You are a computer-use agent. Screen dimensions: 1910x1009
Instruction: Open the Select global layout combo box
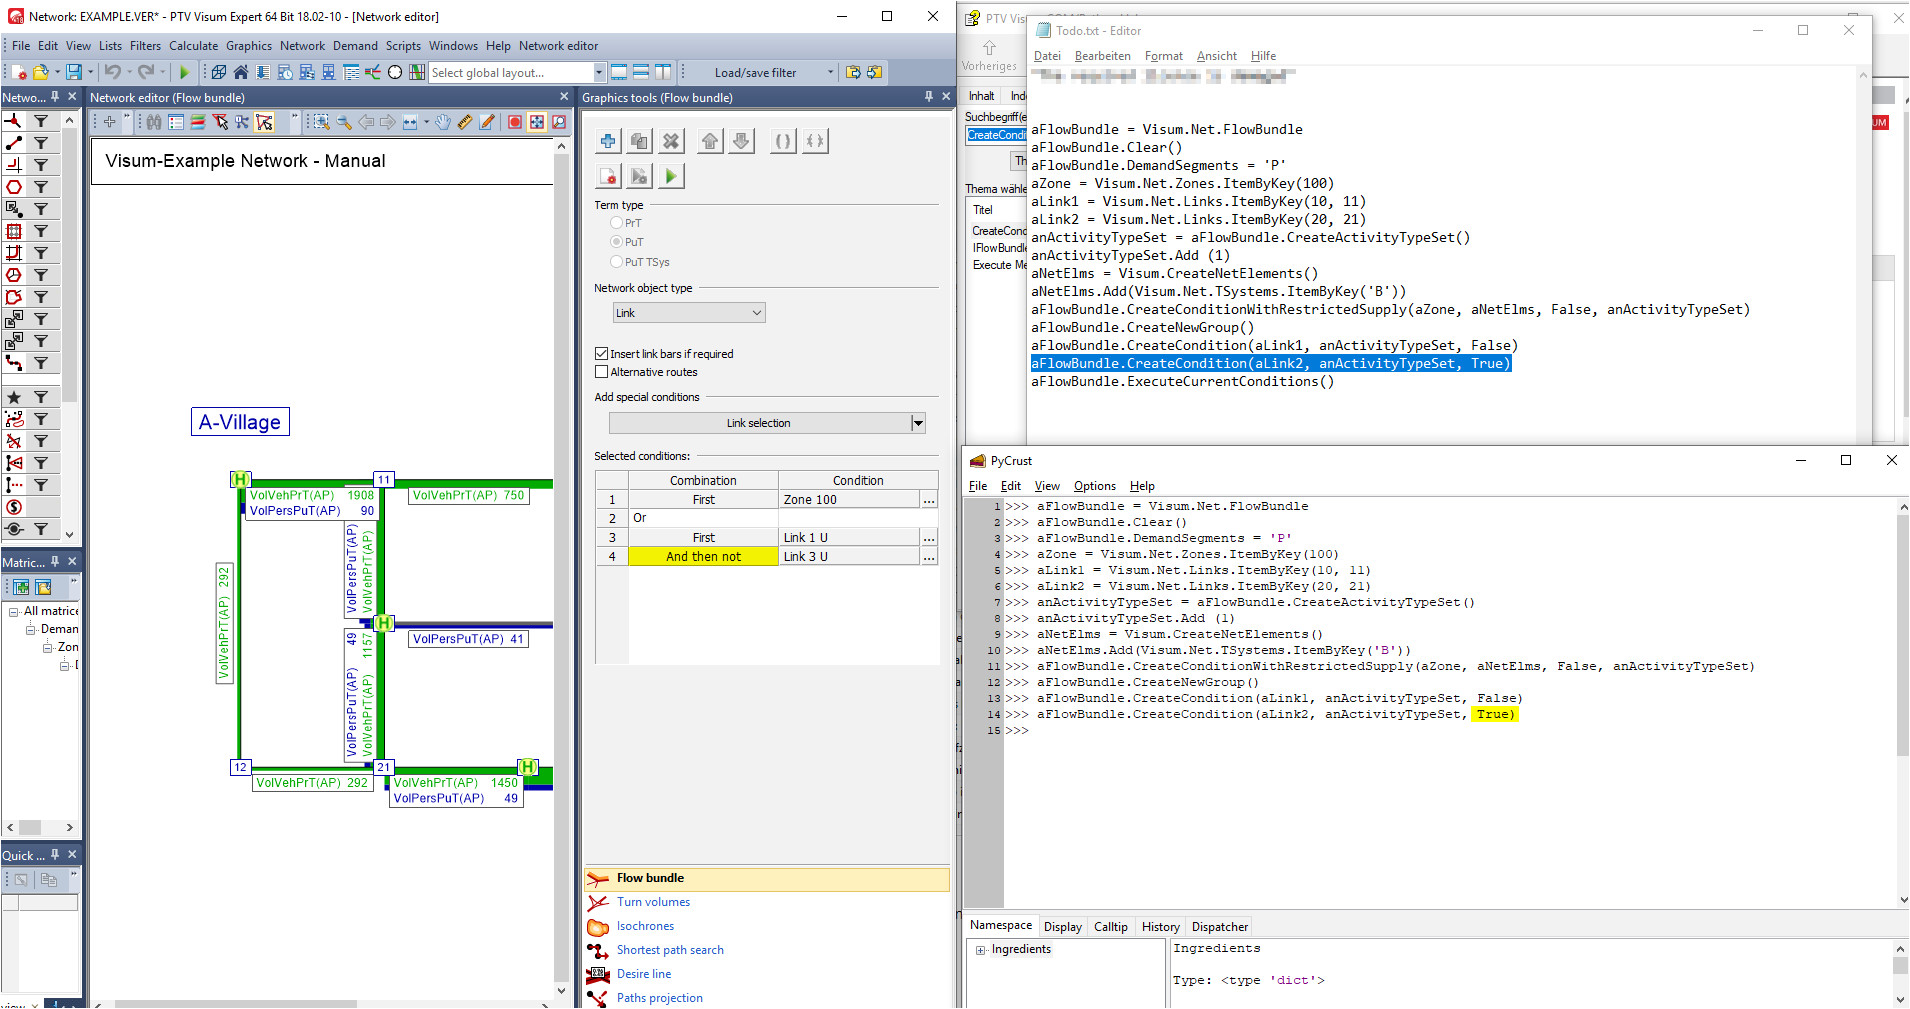[x=599, y=72]
